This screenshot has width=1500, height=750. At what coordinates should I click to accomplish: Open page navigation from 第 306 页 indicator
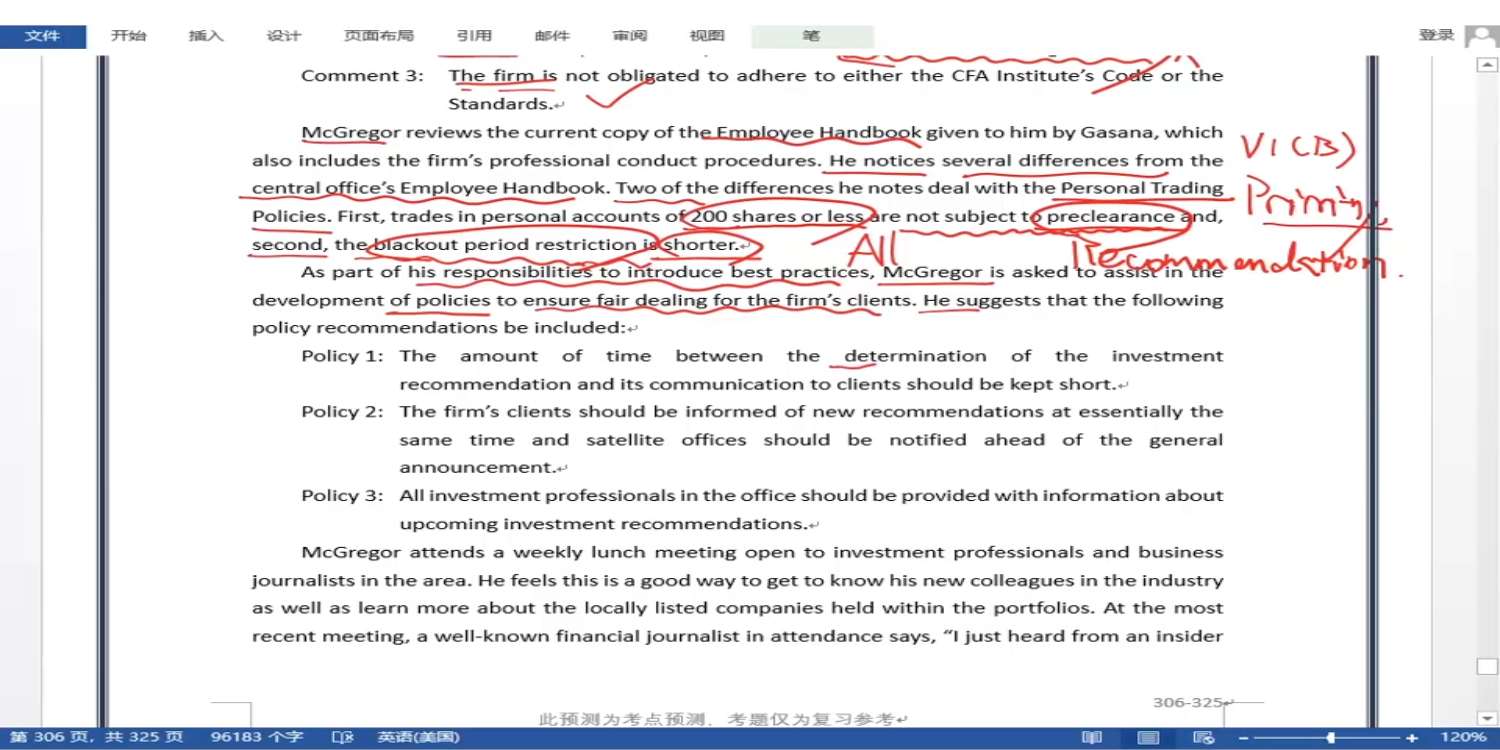[x=96, y=738]
